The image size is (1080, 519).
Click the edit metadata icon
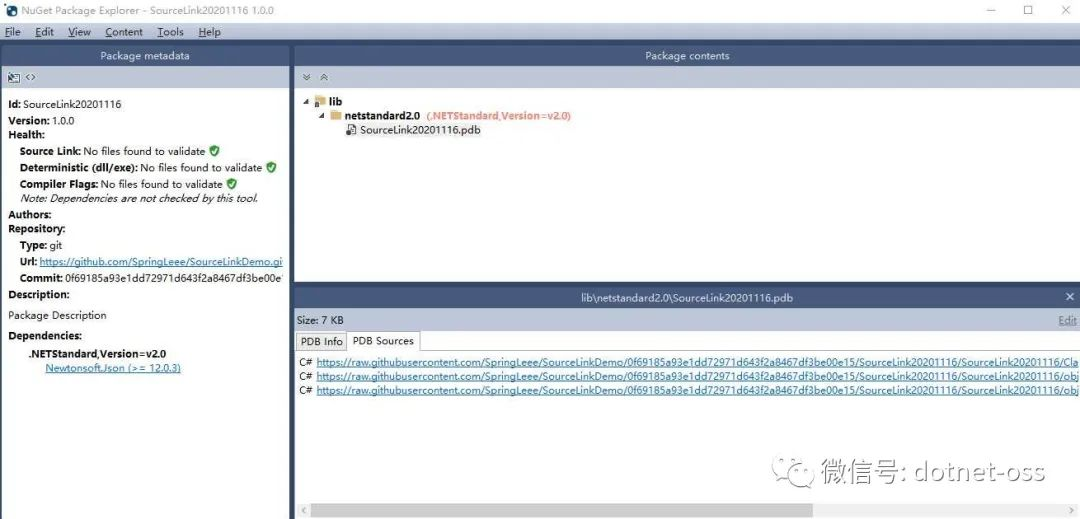click(x=14, y=77)
